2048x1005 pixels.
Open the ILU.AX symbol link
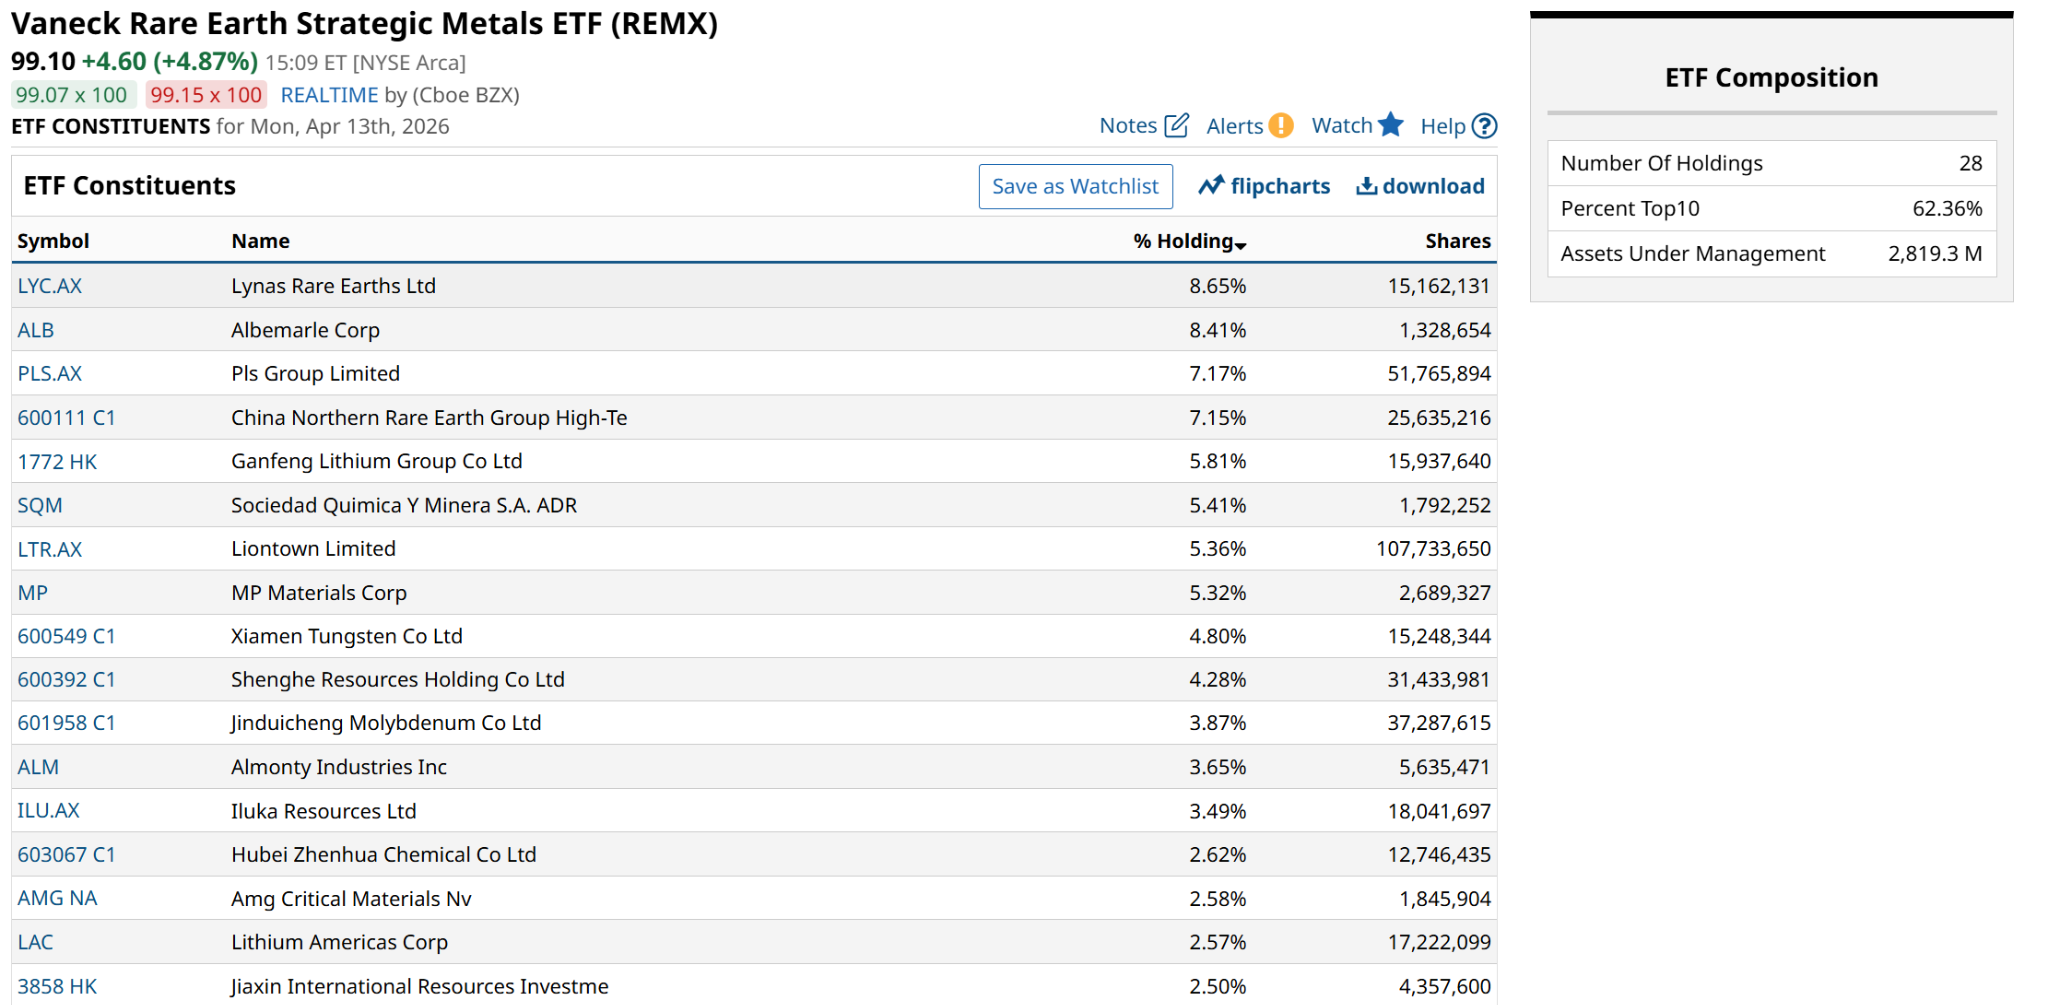click(x=49, y=811)
